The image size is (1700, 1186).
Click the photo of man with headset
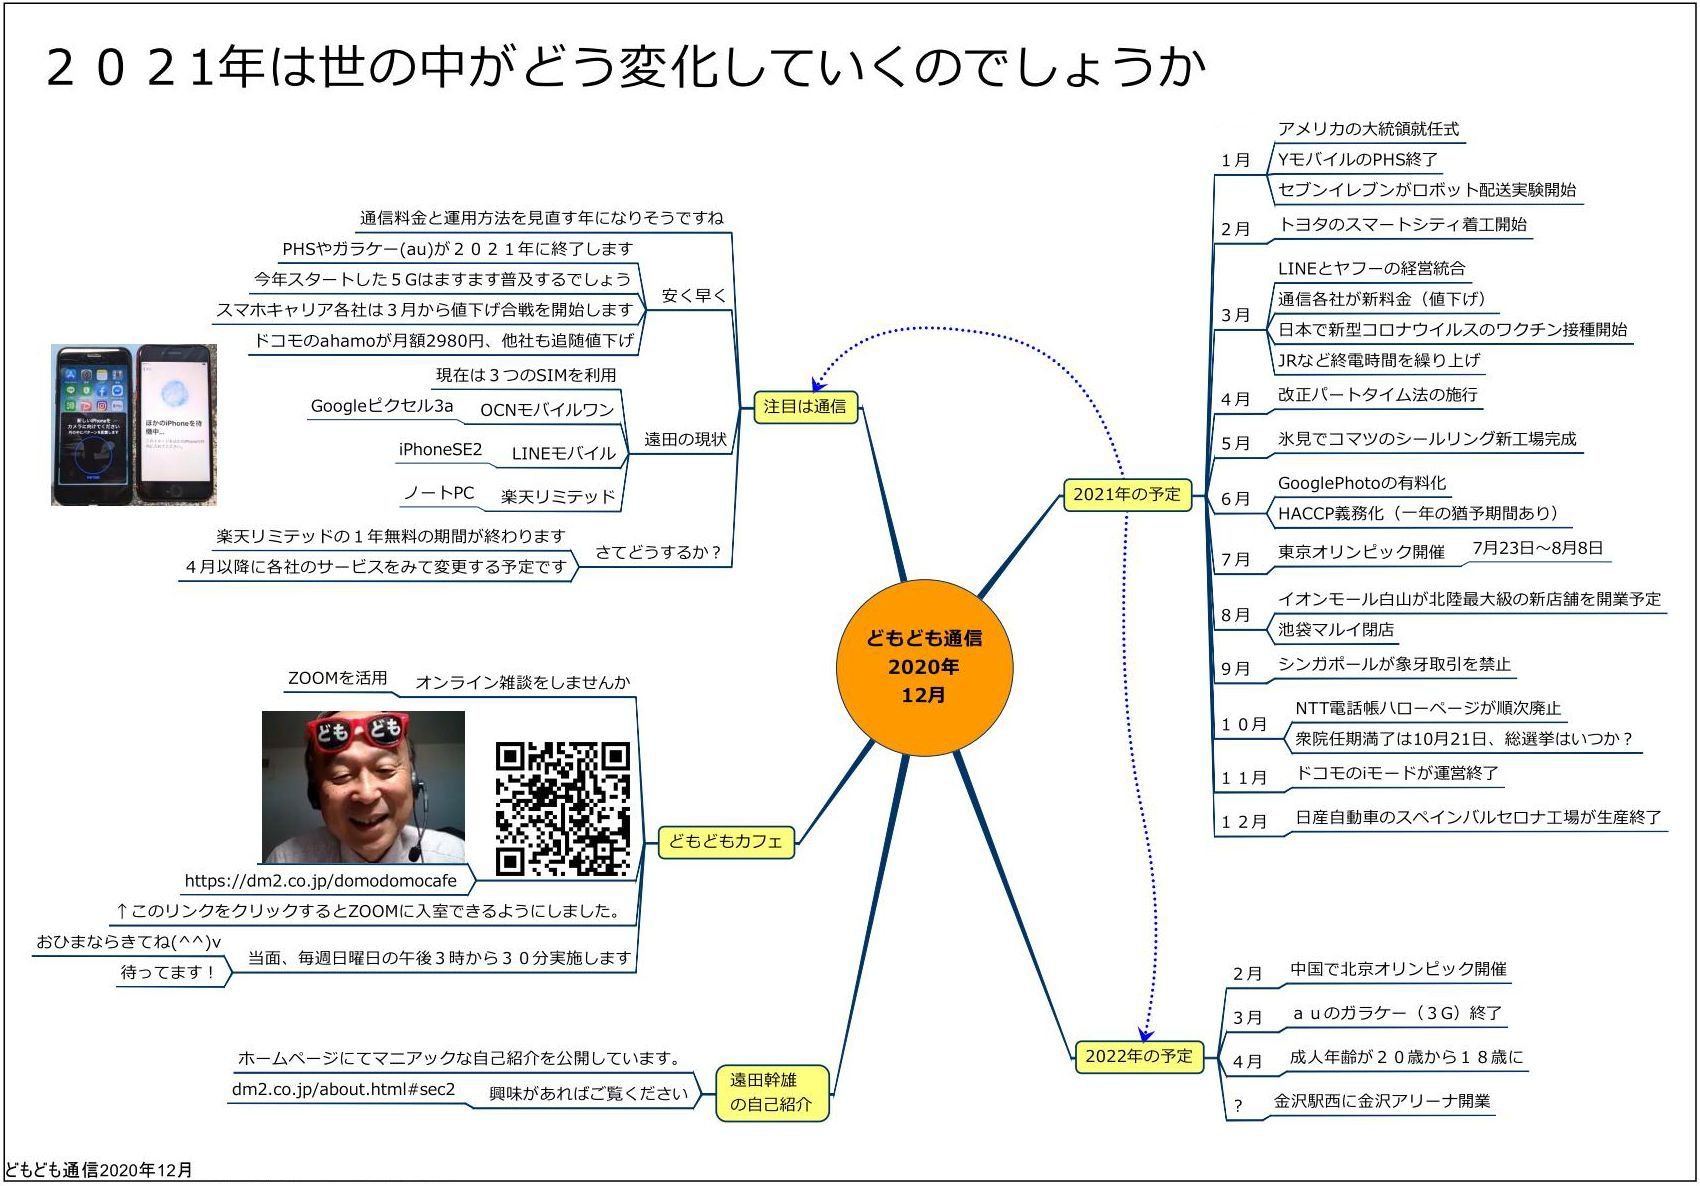click(363, 787)
